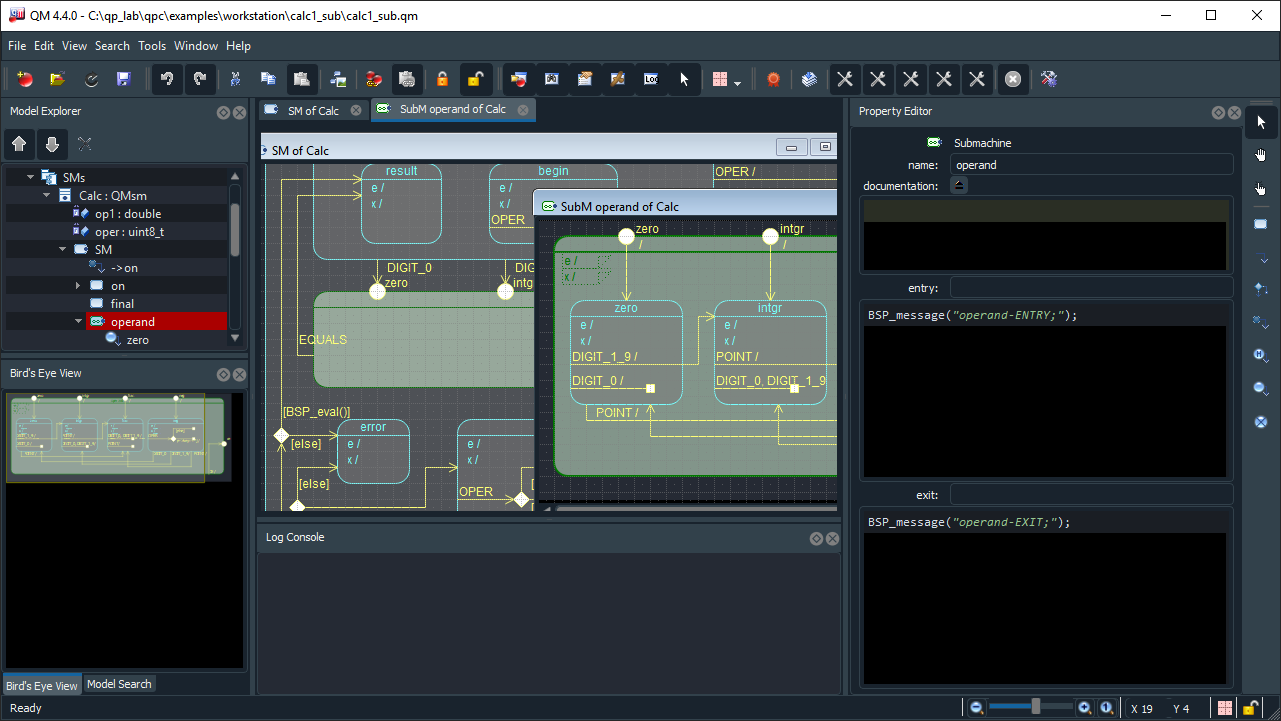Switch to the Model Search tab

click(119, 684)
